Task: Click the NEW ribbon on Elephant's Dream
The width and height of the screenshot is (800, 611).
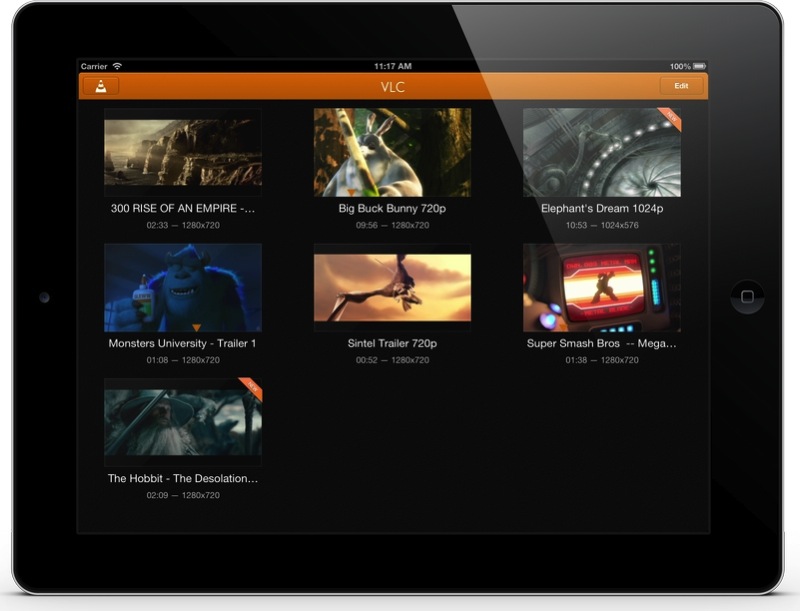Action: (671, 118)
